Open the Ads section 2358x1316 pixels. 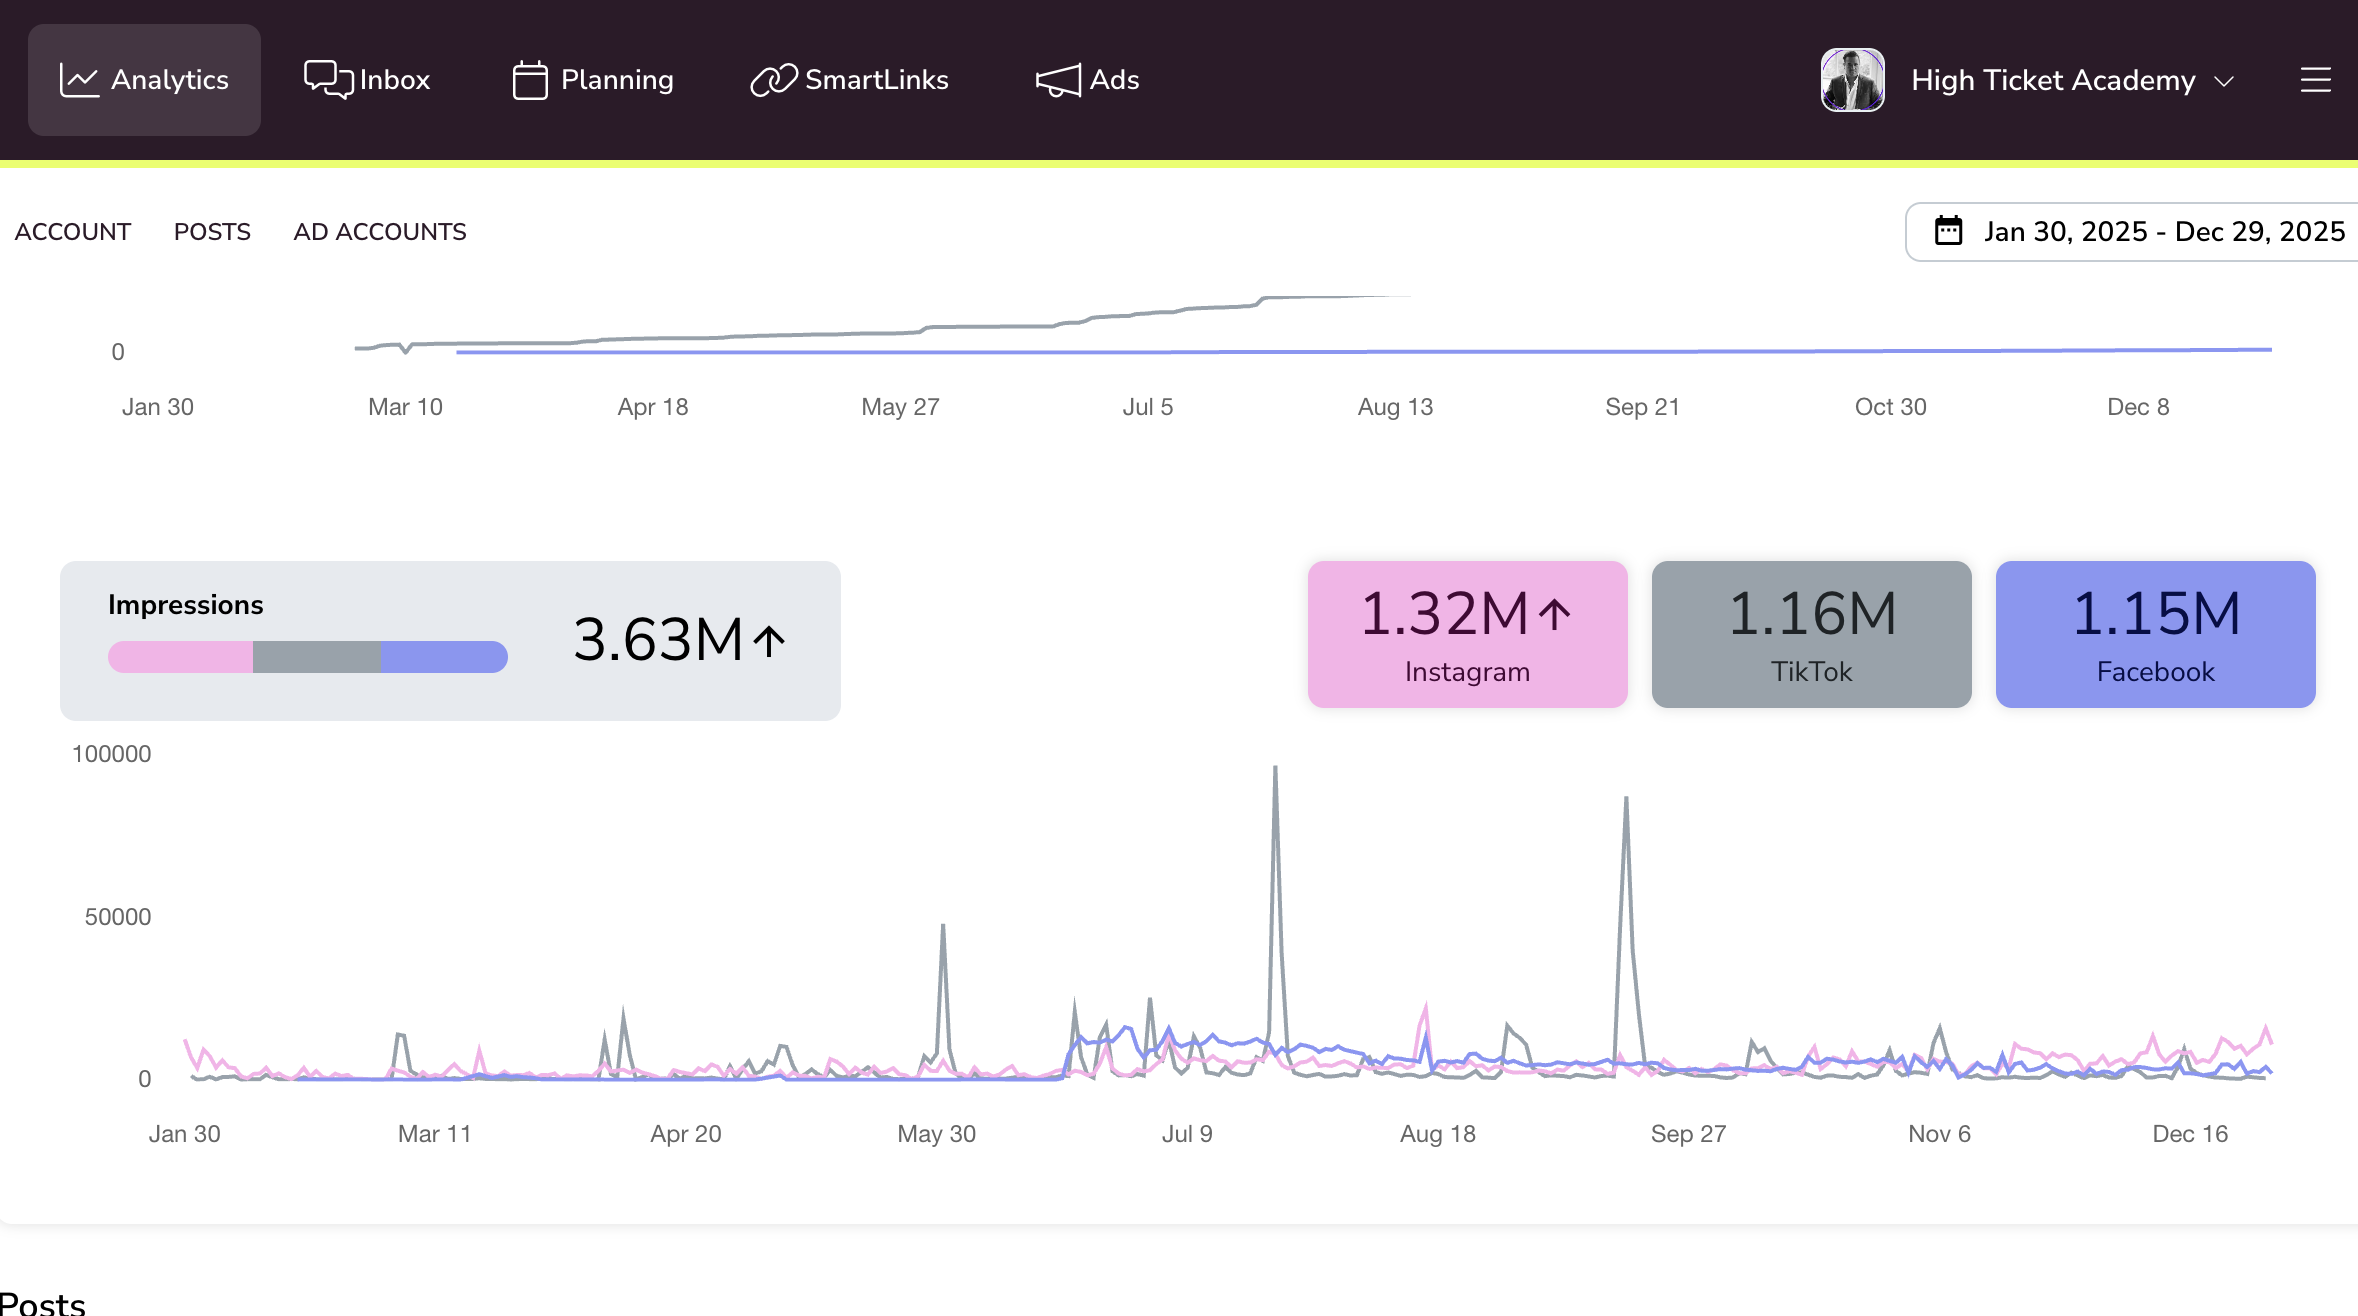pyautogui.click(x=1087, y=80)
